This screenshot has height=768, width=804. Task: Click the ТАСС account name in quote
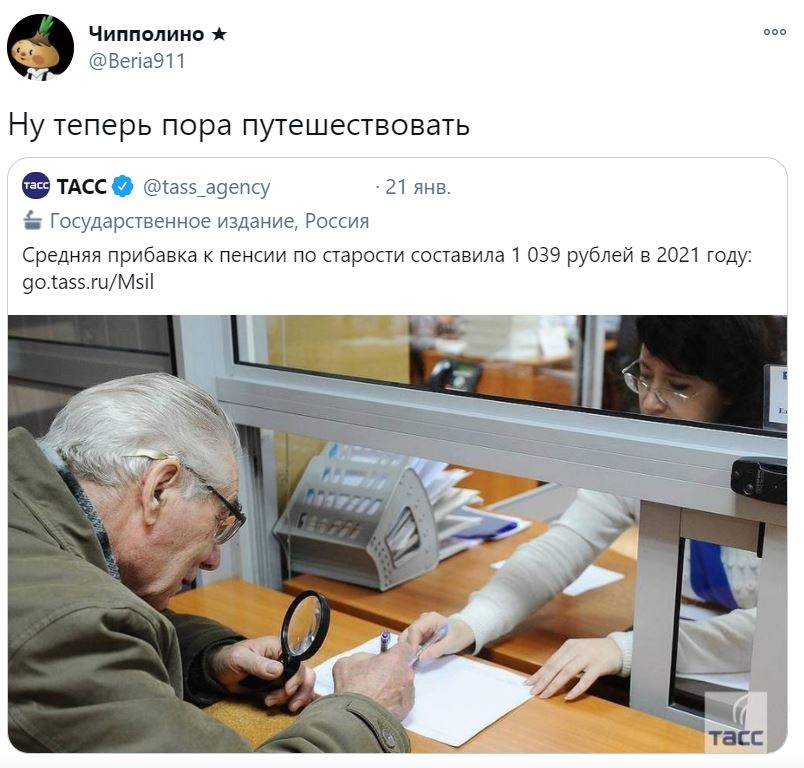pyautogui.click(x=82, y=187)
